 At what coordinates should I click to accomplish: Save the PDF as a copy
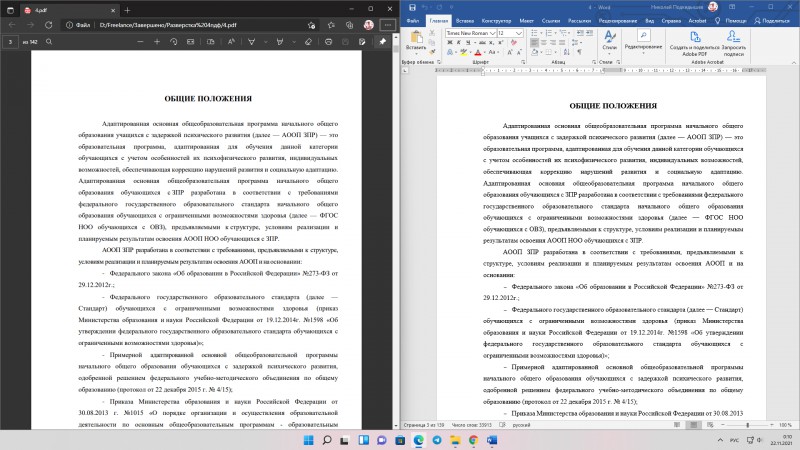coord(362,42)
